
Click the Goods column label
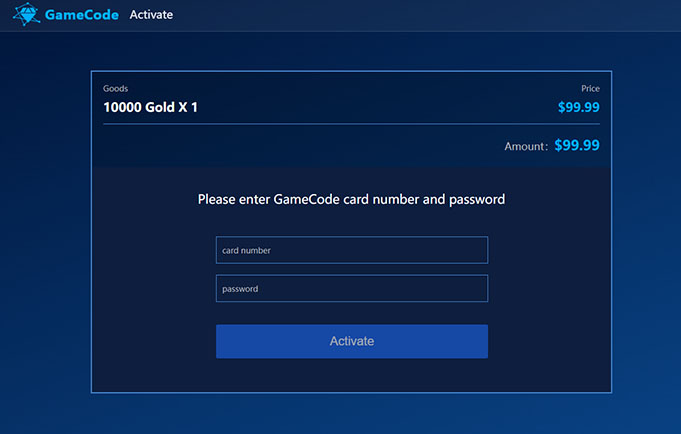116,89
